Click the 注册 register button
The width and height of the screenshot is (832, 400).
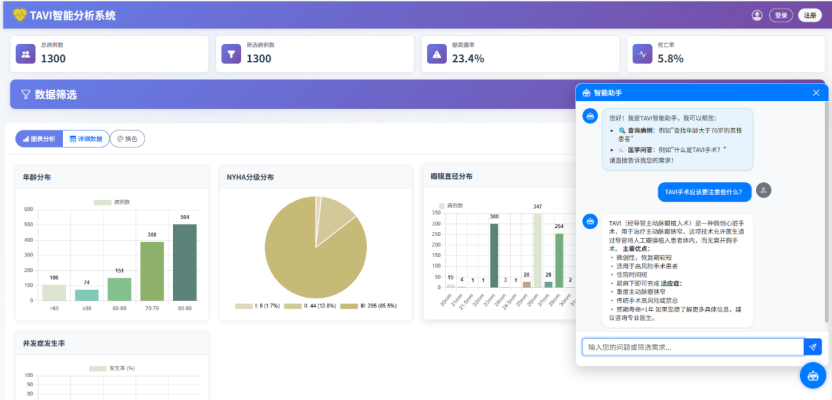pos(809,15)
